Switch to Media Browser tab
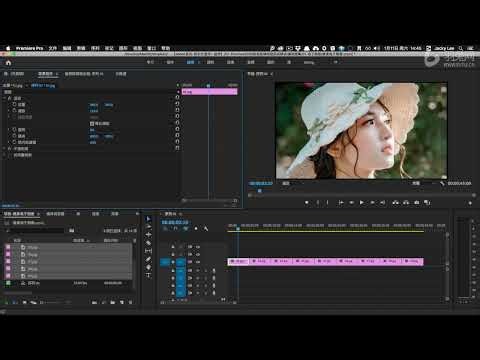This screenshot has height=360, width=480. coord(55,214)
